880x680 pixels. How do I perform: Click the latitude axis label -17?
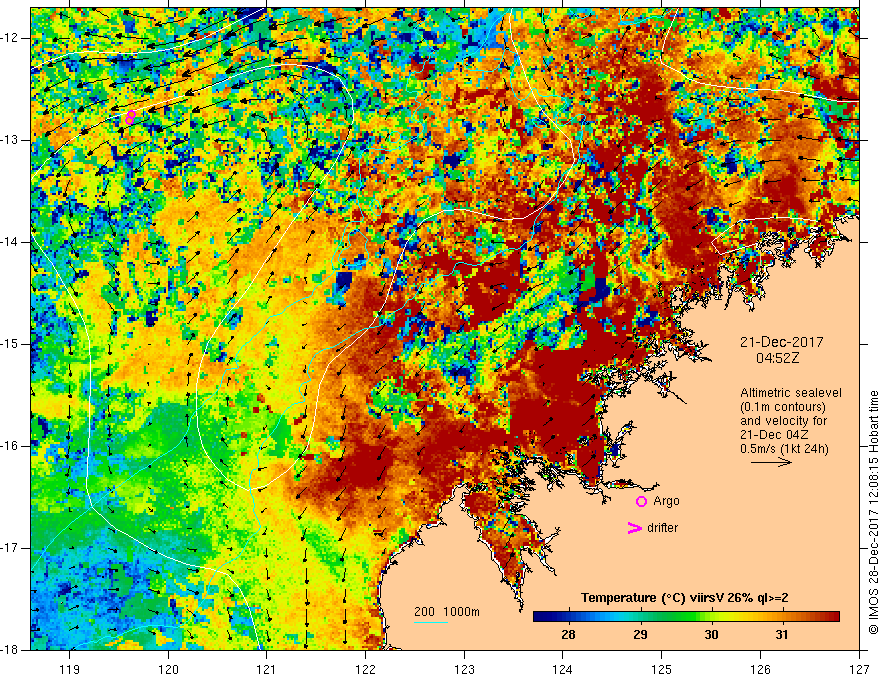click(x=11, y=548)
